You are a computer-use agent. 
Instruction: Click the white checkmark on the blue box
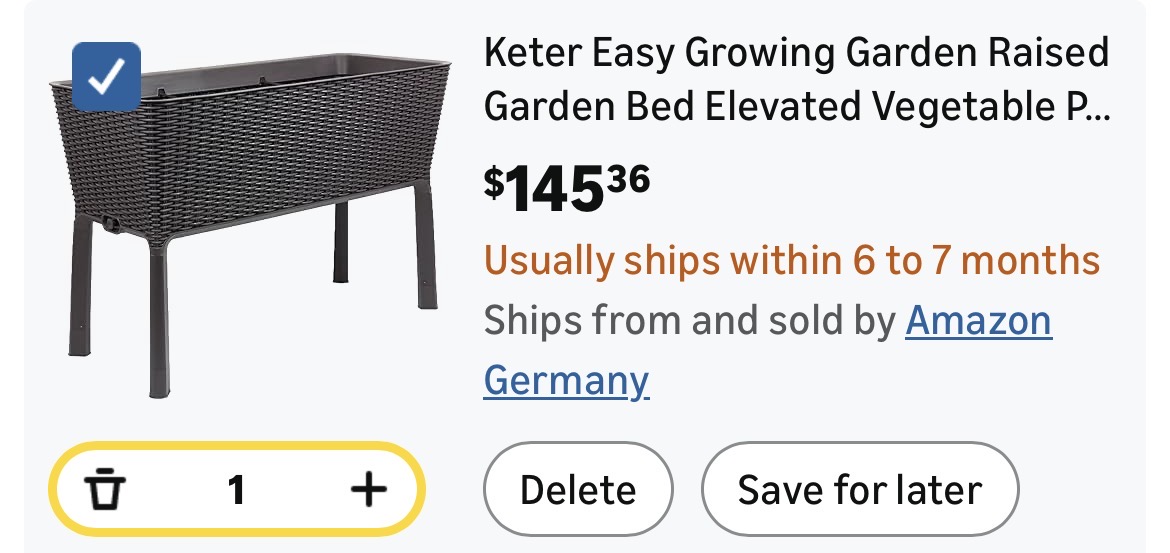point(107,76)
